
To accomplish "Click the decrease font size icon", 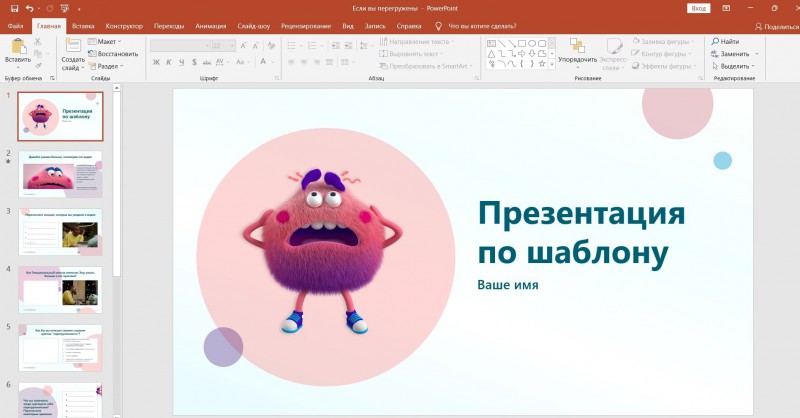I will 256,46.
